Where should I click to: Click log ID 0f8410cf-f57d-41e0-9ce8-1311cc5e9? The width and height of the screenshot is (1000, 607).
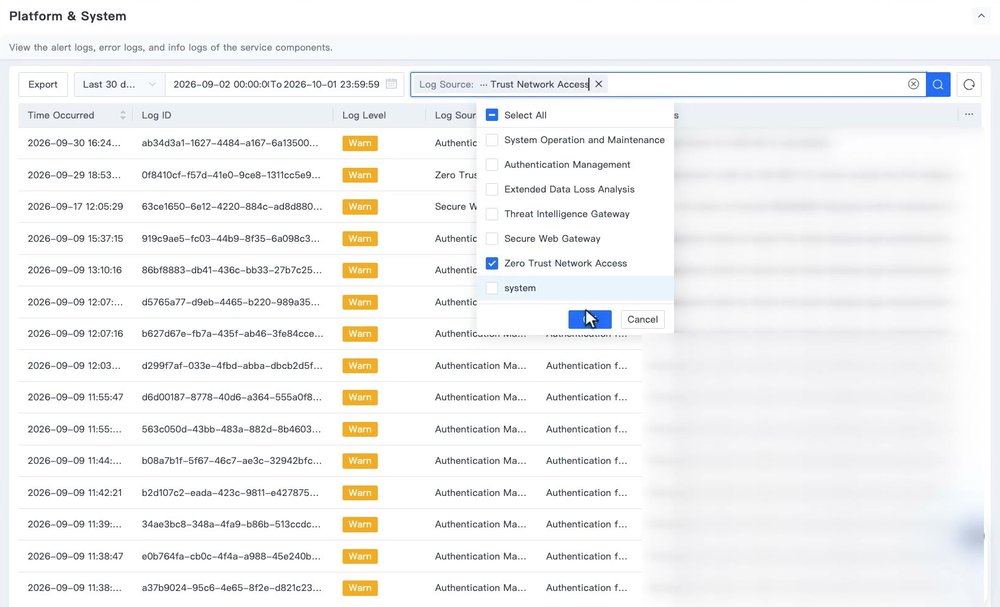point(231,175)
